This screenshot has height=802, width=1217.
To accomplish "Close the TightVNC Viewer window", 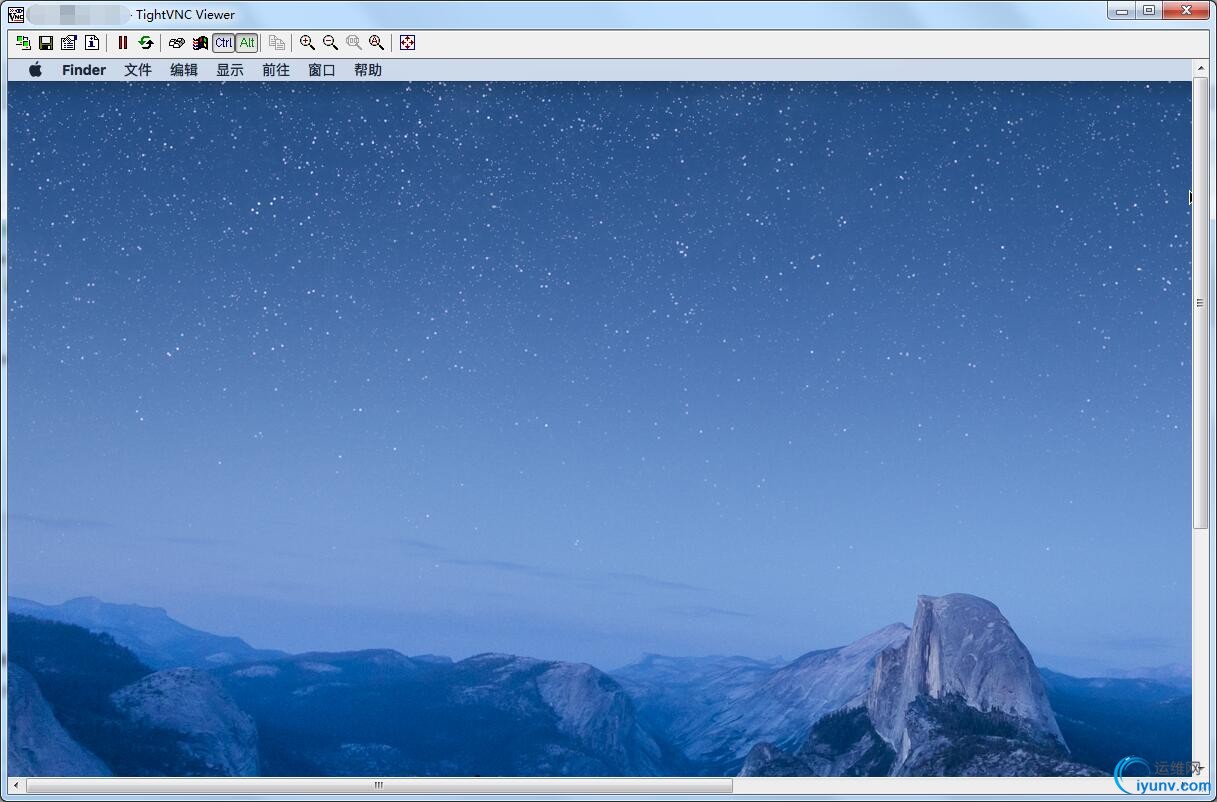I will click(x=1186, y=11).
